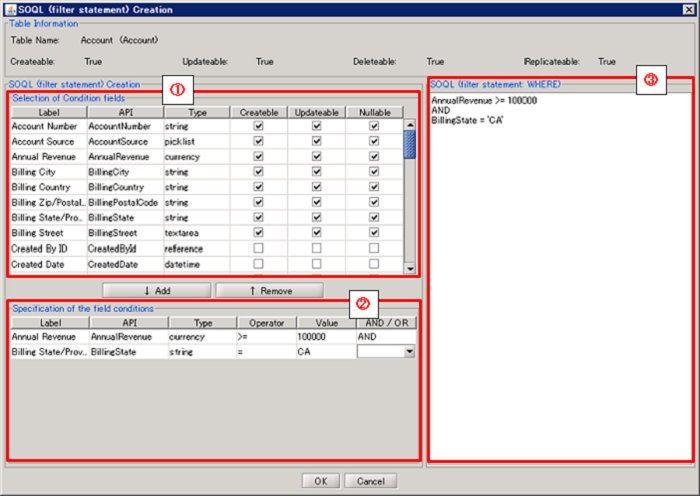Click the condition fields scrollbar up arrow

pos(409,126)
